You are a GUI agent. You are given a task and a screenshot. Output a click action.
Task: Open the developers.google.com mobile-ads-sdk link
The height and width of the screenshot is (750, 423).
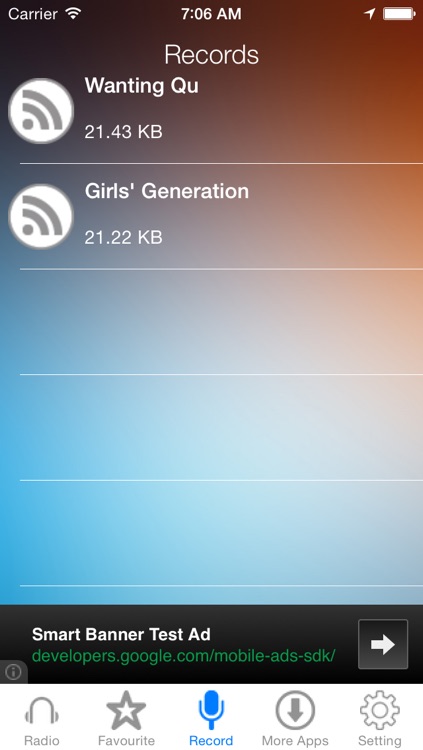click(184, 656)
